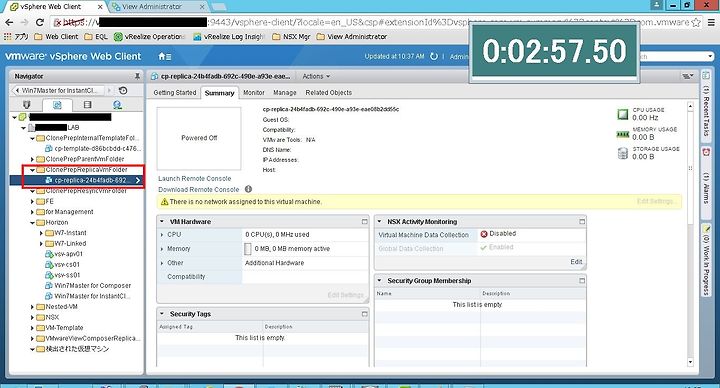This screenshot has height=388, width=720.
Task: Open the Getting Started tab
Action: (x=174, y=93)
